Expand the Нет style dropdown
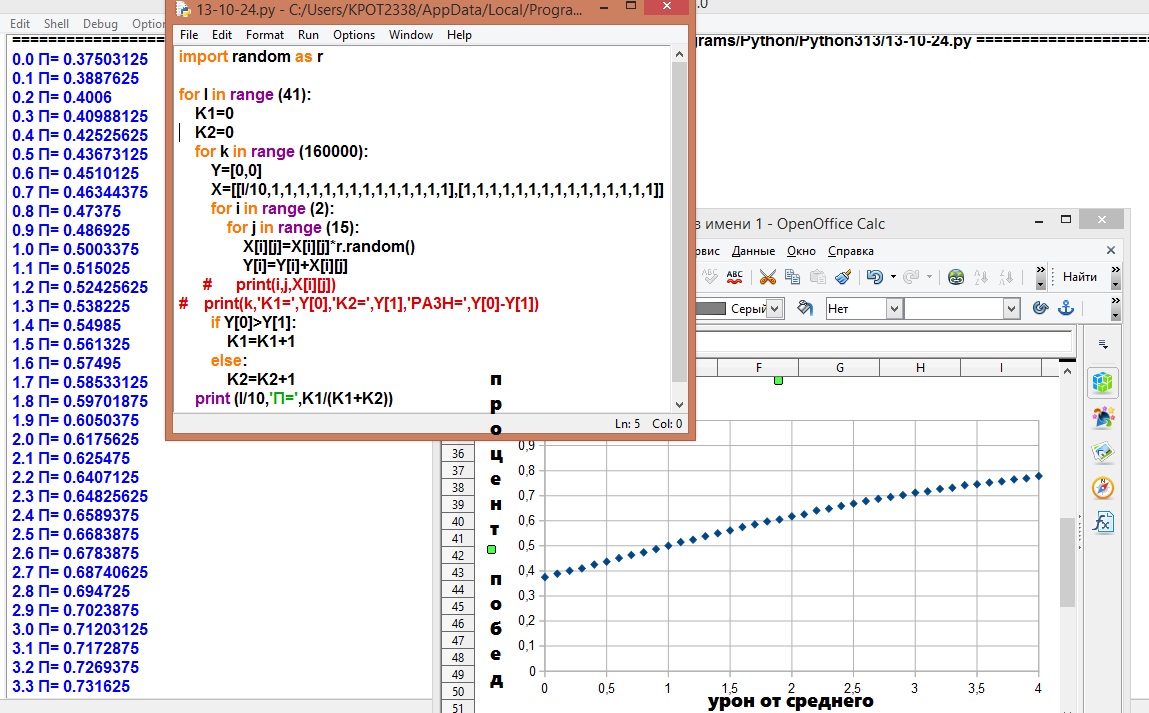This screenshot has height=713, width=1149. (x=894, y=310)
